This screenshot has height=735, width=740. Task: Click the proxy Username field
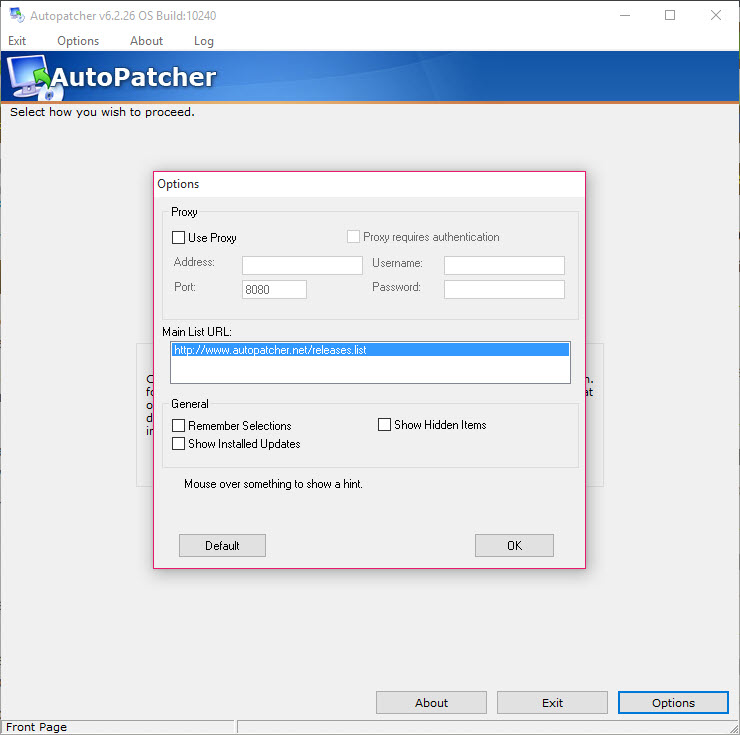(504, 265)
